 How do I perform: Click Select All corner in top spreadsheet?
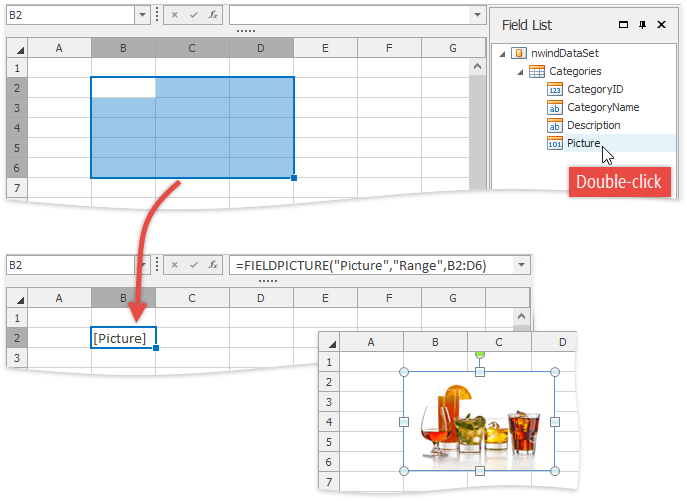(18, 48)
